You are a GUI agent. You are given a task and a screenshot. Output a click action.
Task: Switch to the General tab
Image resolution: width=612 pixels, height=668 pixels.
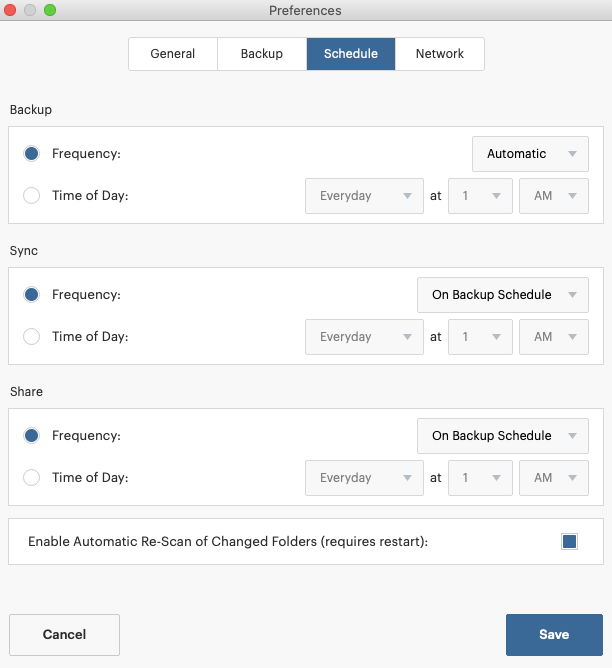pos(173,54)
